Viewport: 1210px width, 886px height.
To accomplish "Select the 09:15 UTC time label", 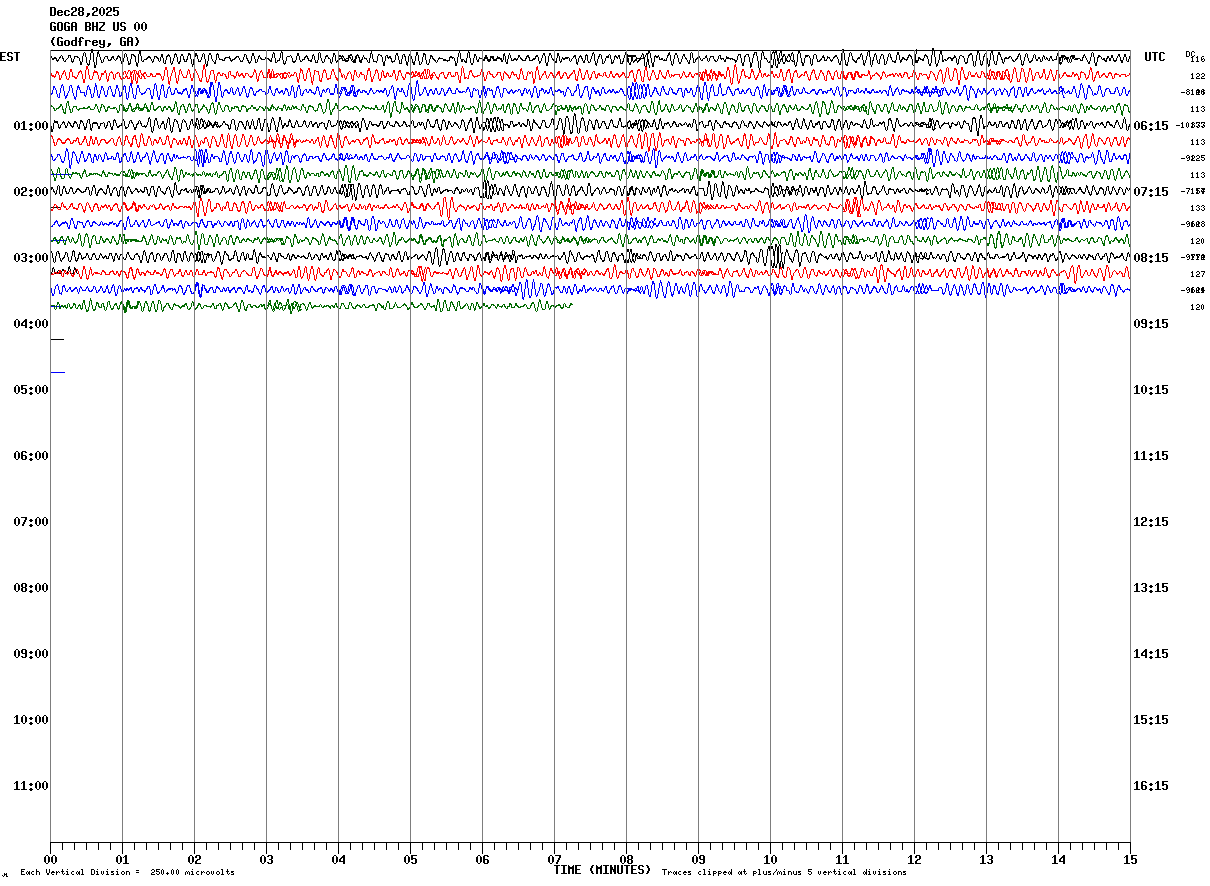I will 1151,324.
